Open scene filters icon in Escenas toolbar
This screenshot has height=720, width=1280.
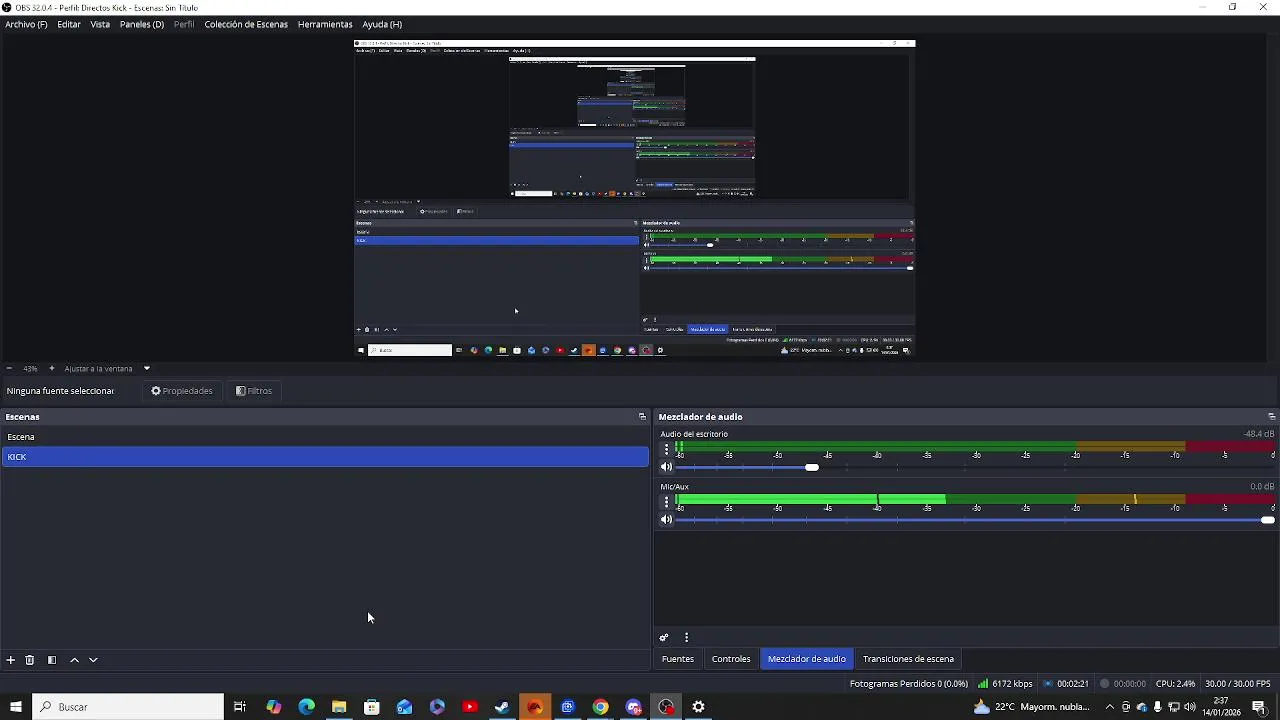52,660
